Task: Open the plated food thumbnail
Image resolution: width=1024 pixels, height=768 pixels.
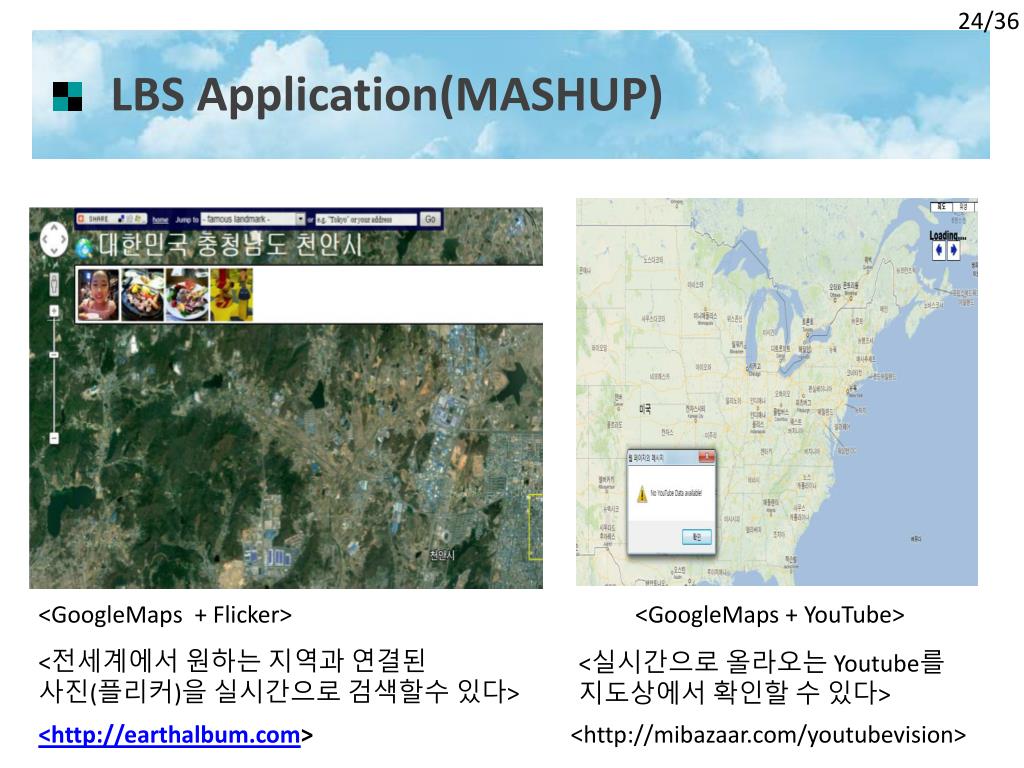Action: (187, 295)
